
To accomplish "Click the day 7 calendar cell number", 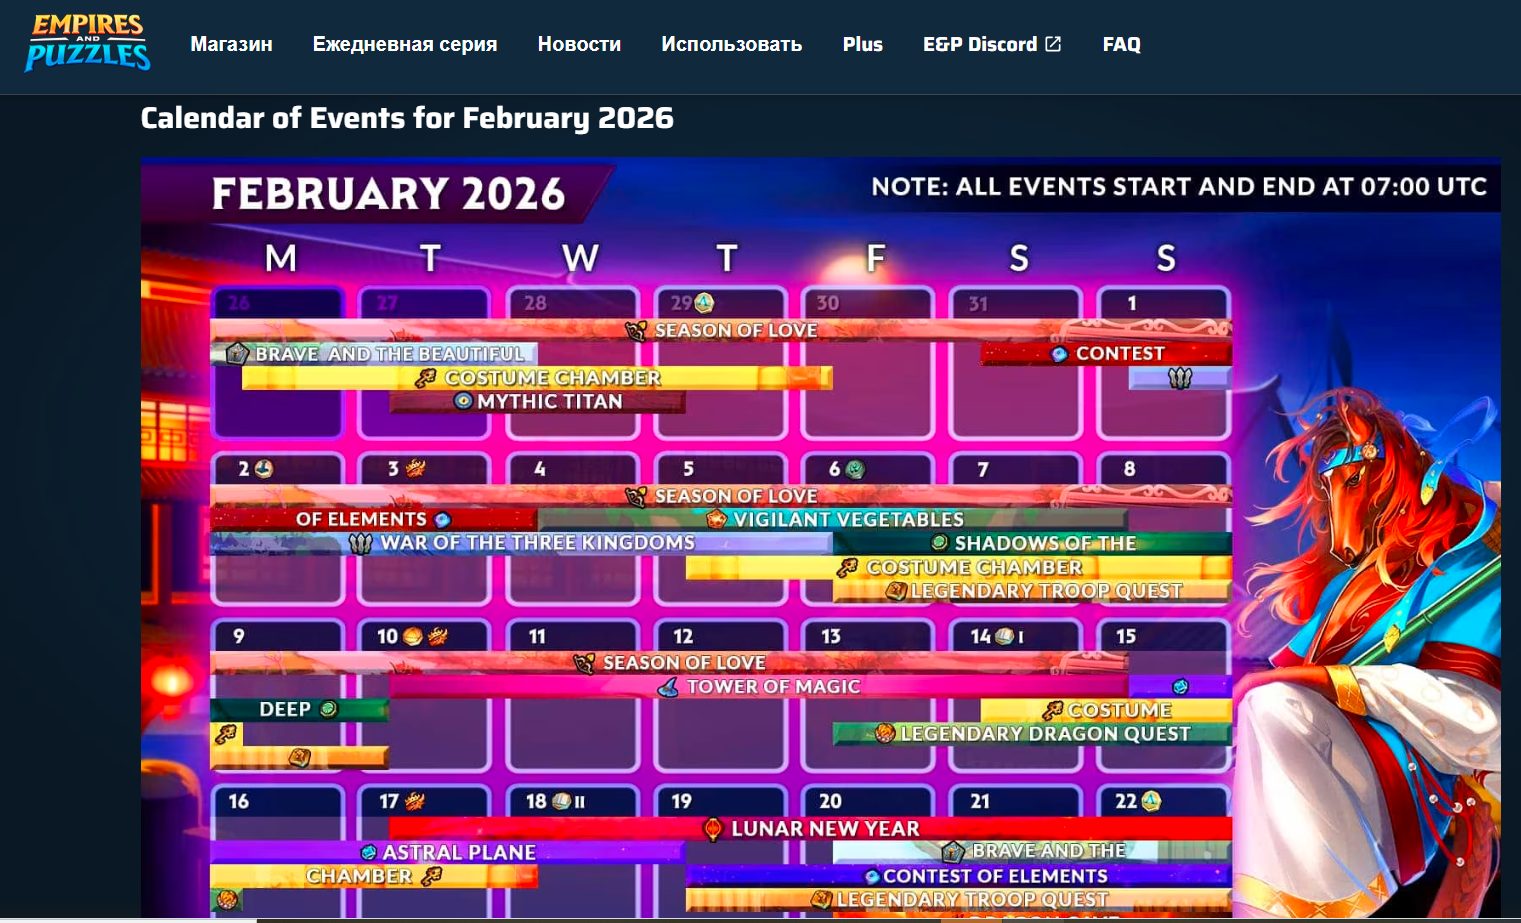I will point(983,469).
